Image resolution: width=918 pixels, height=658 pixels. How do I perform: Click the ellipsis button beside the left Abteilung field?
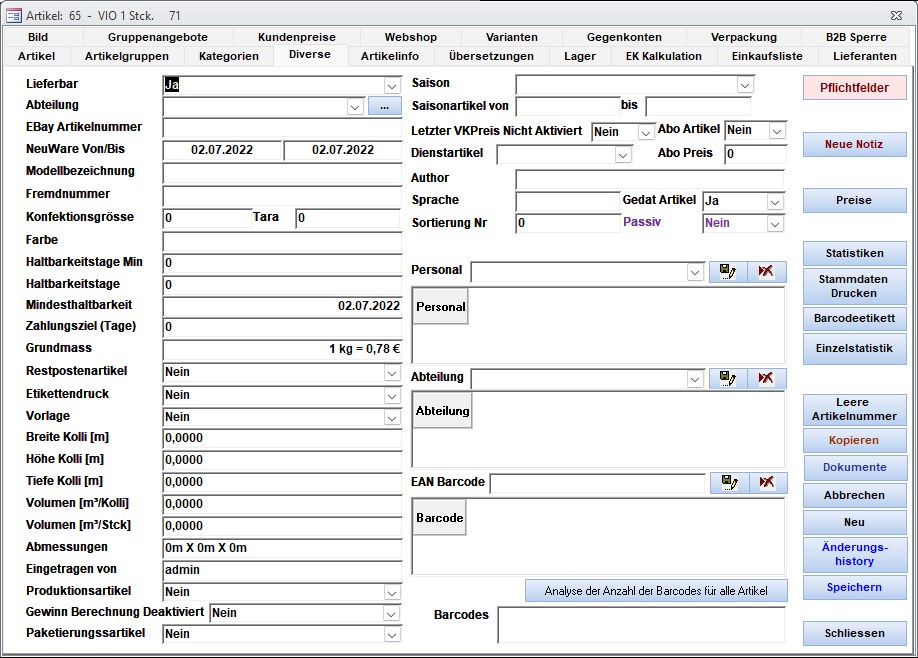(384, 106)
